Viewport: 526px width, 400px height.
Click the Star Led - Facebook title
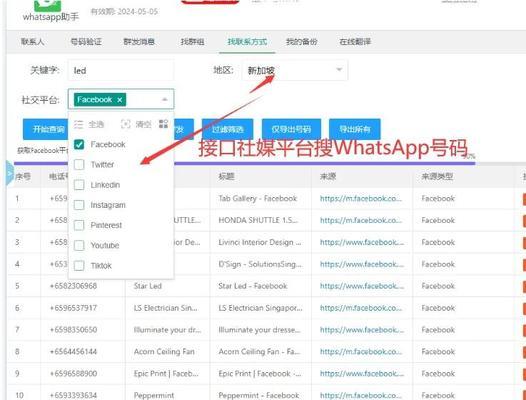coord(253,286)
